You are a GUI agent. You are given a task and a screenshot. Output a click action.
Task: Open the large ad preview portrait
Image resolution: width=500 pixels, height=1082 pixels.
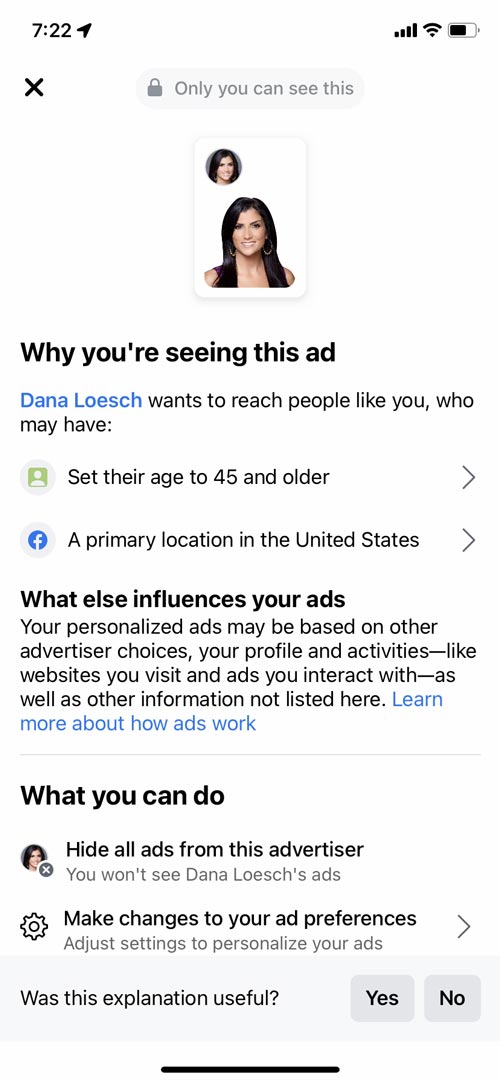click(x=250, y=242)
